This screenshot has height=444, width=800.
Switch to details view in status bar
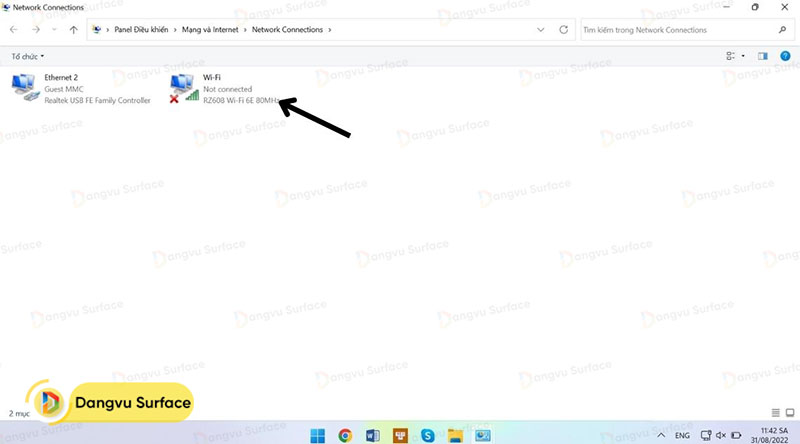pyautogui.click(x=775, y=412)
